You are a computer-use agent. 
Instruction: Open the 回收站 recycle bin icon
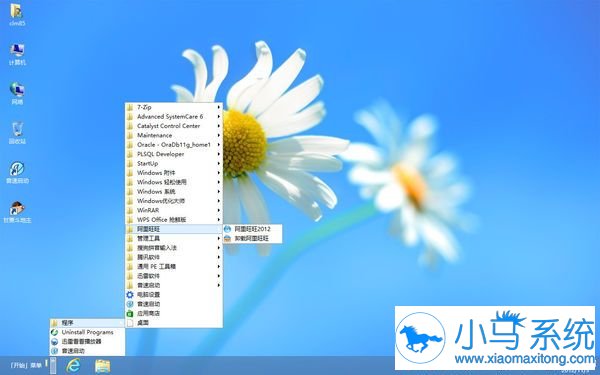click(x=17, y=133)
